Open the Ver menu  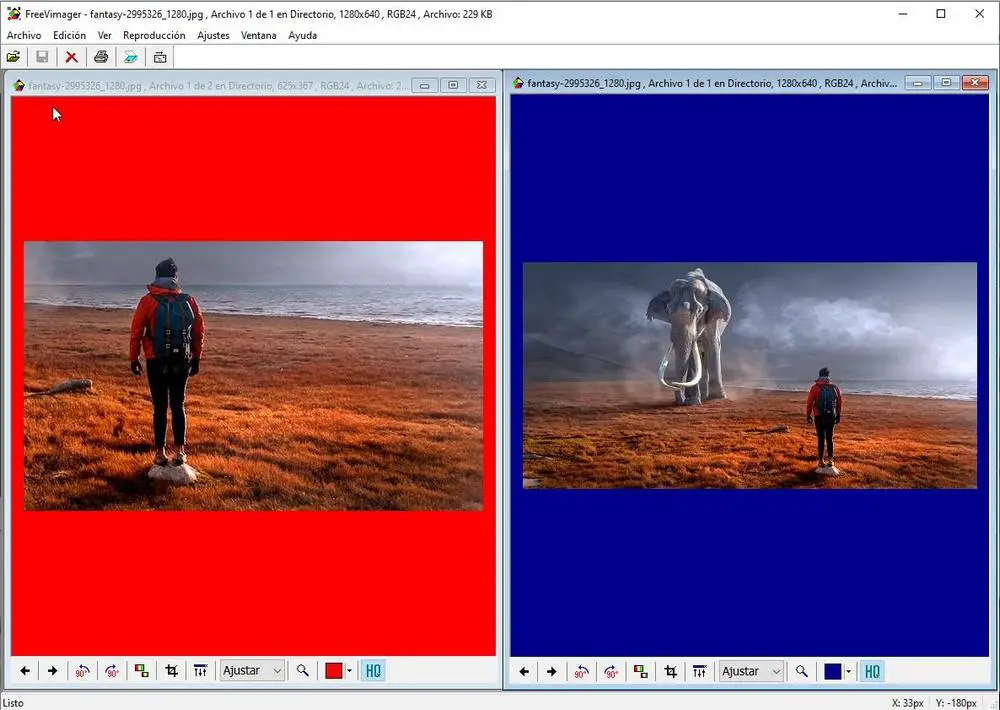[x=105, y=35]
